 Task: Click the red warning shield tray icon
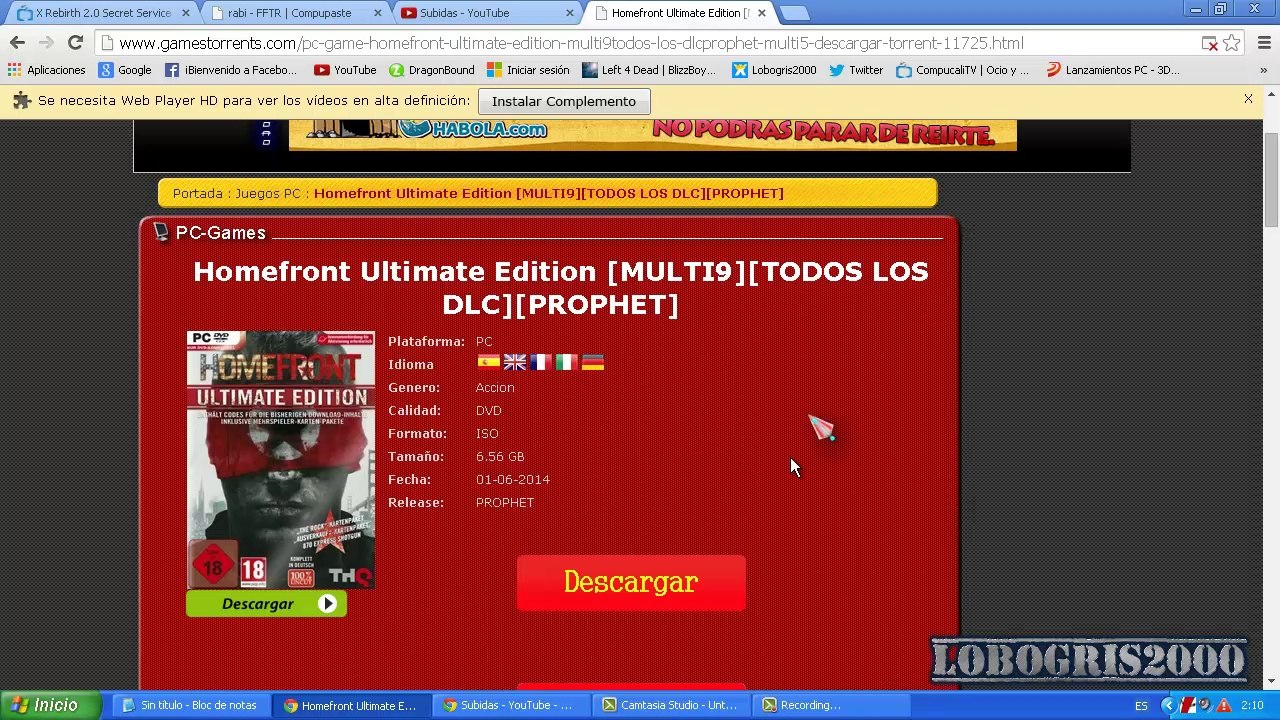click(1223, 706)
